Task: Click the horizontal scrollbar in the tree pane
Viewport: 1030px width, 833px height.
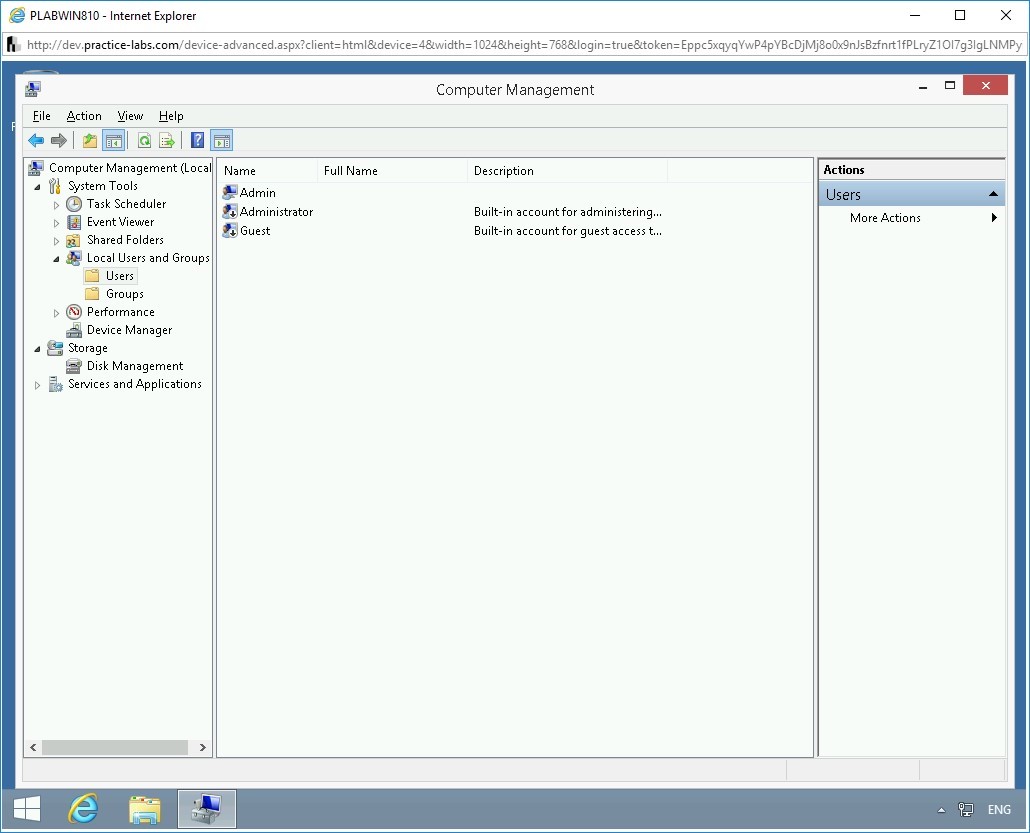Action: pyautogui.click(x=115, y=747)
